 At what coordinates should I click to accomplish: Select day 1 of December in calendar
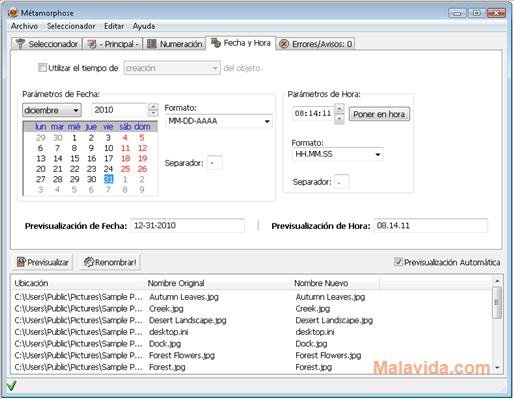coord(74,138)
